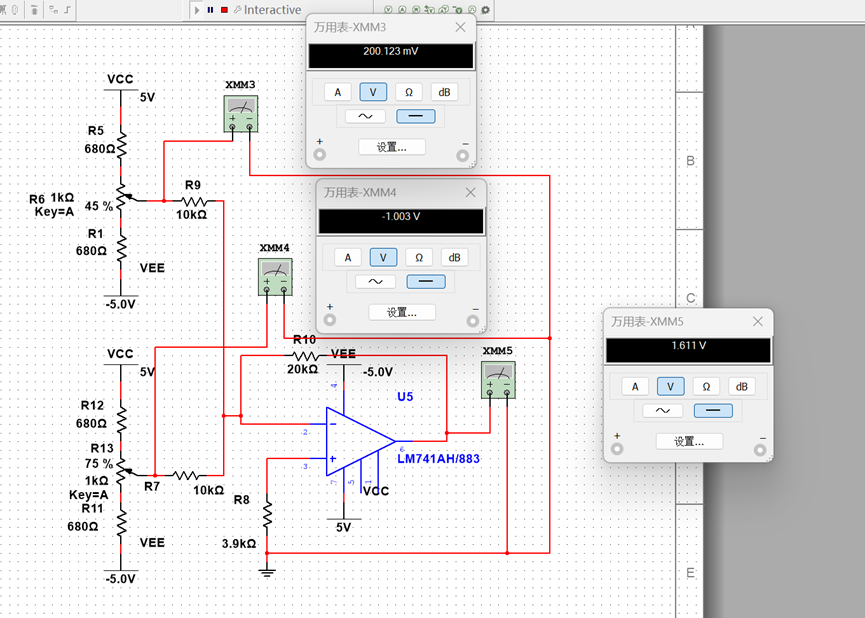This screenshot has width=865, height=618.
Task: Select the voltage probe icon in toolbar
Action: (388, 10)
